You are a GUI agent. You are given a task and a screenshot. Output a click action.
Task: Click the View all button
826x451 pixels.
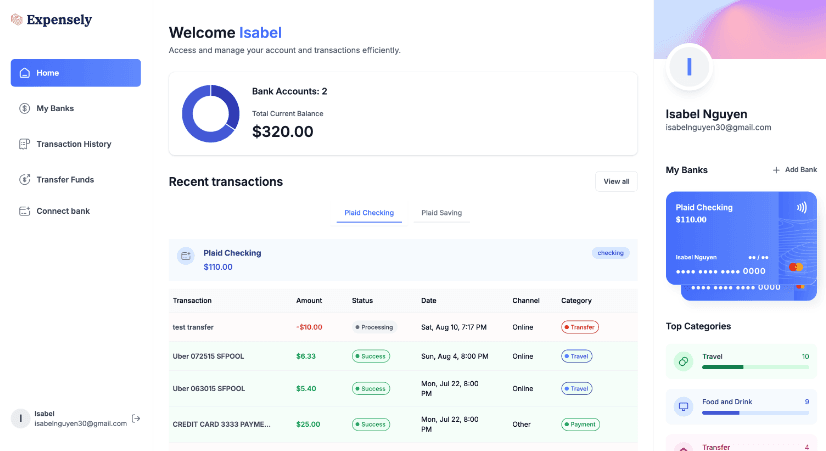[616, 182]
